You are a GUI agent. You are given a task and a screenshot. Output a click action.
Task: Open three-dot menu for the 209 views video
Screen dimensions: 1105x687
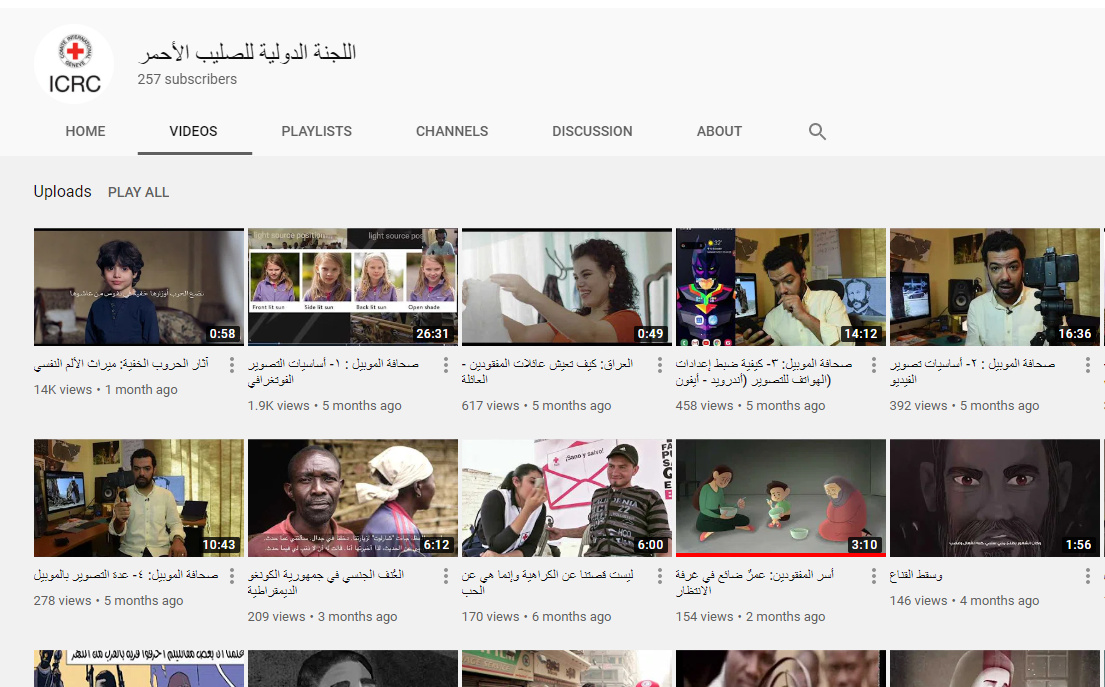click(x=447, y=576)
